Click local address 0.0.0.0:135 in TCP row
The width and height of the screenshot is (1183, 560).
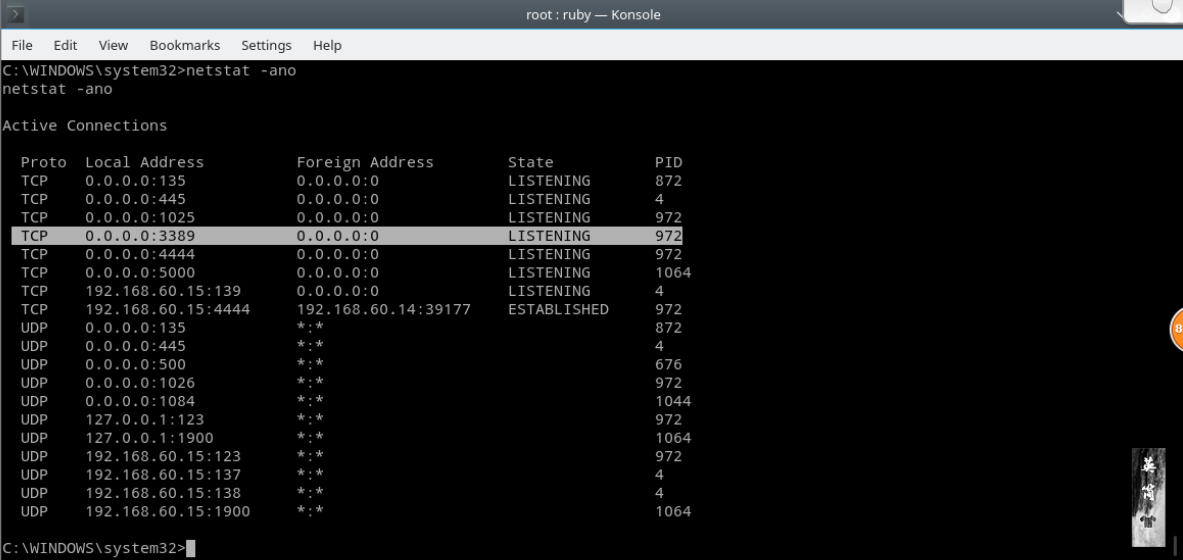pos(135,181)
